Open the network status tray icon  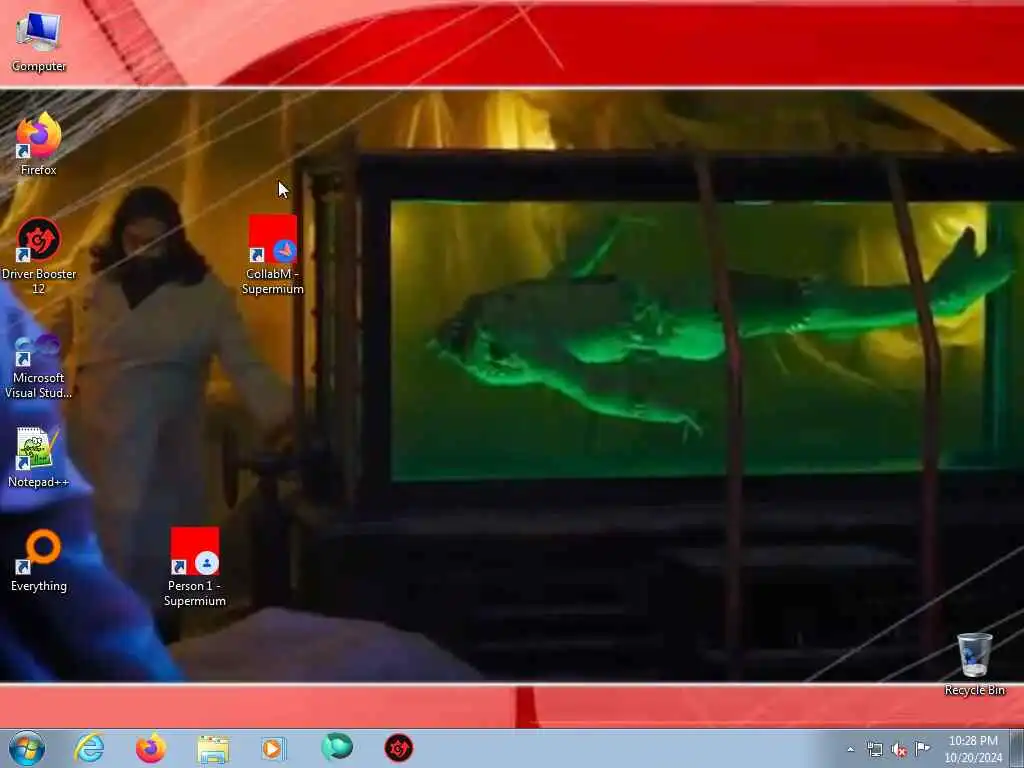pyautogui.click(x=874, y=749)
